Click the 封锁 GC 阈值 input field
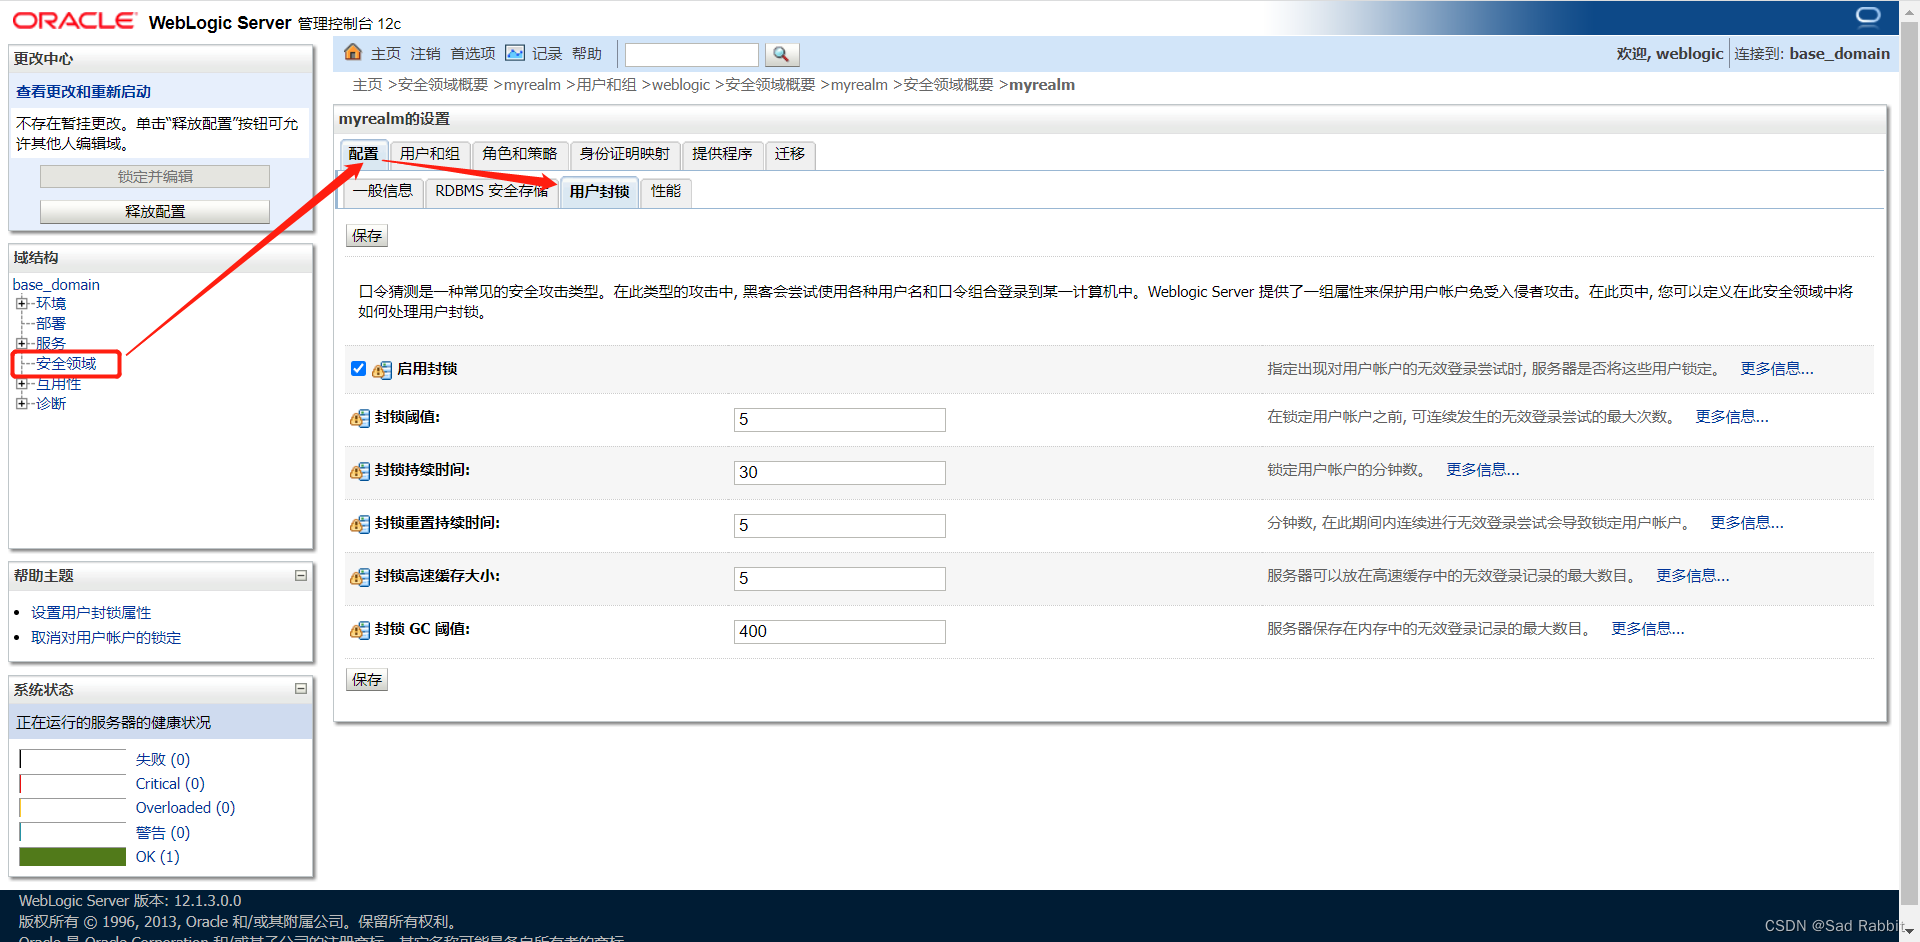1920x942 pixels. click(x=840, y=632)
